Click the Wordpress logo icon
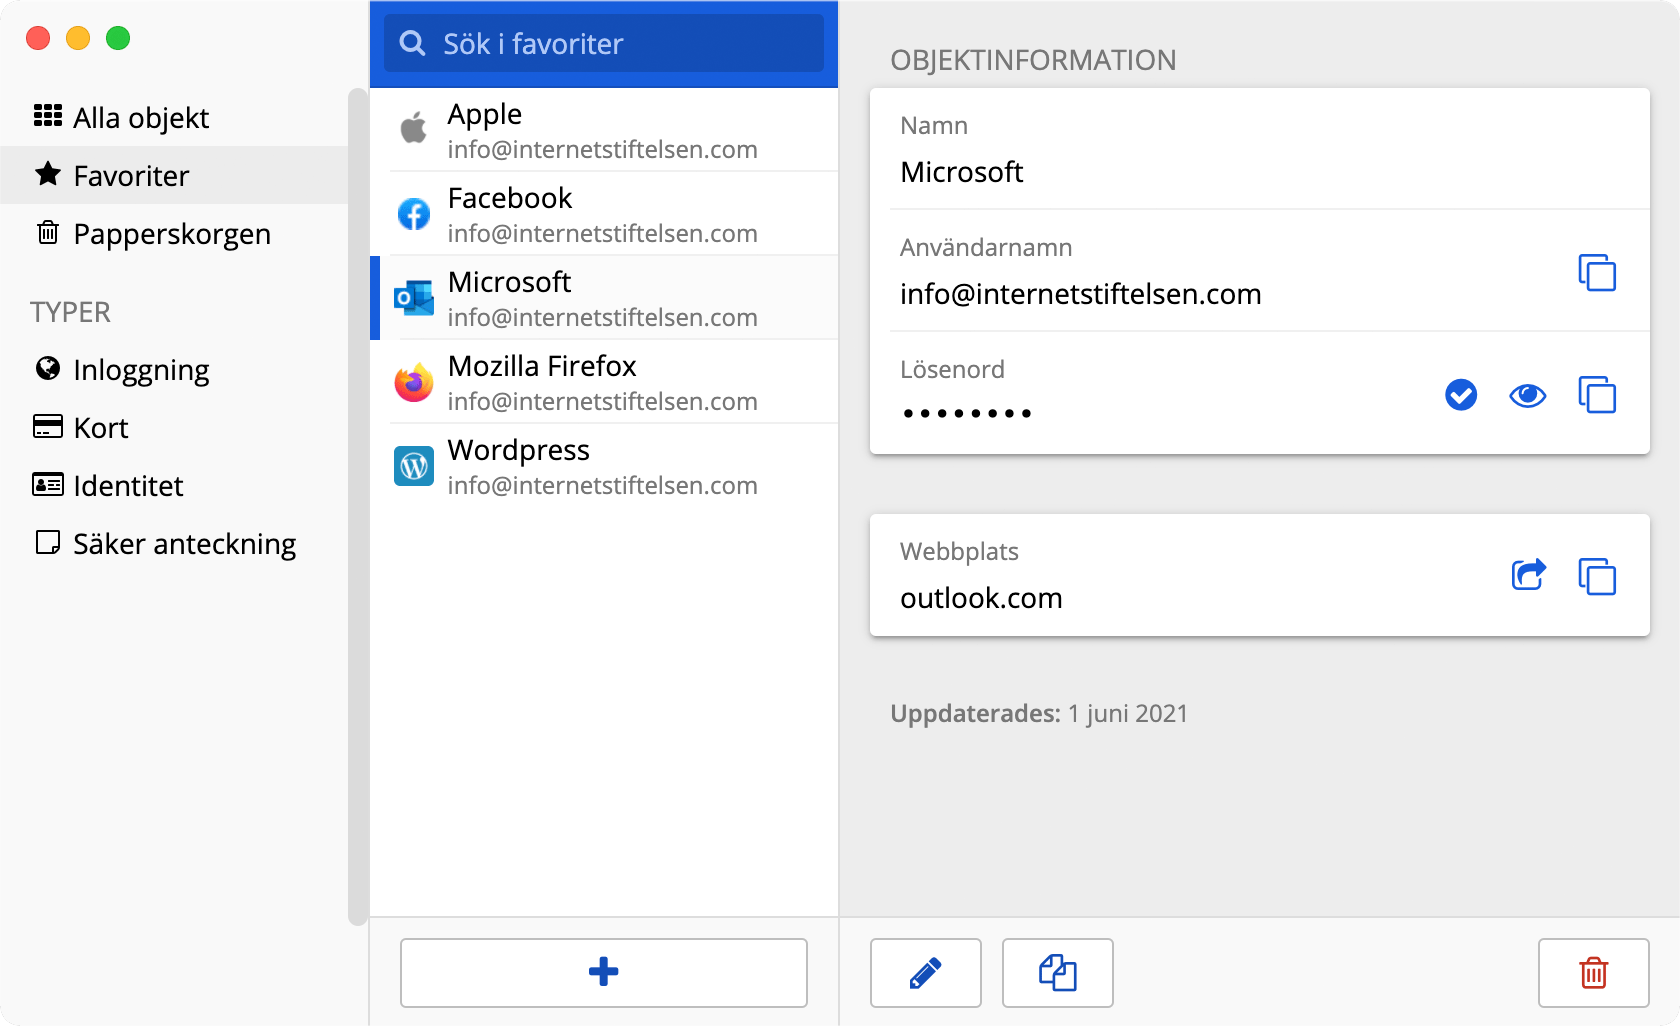 click(x=414, y=465)
